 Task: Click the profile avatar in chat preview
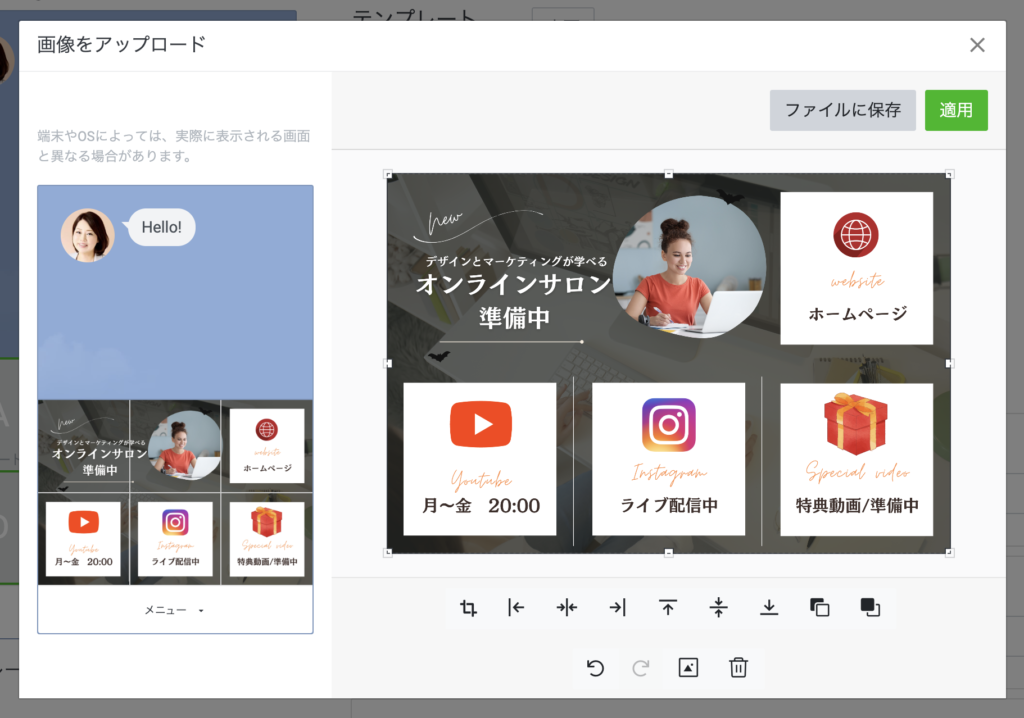tap(88, 235)
